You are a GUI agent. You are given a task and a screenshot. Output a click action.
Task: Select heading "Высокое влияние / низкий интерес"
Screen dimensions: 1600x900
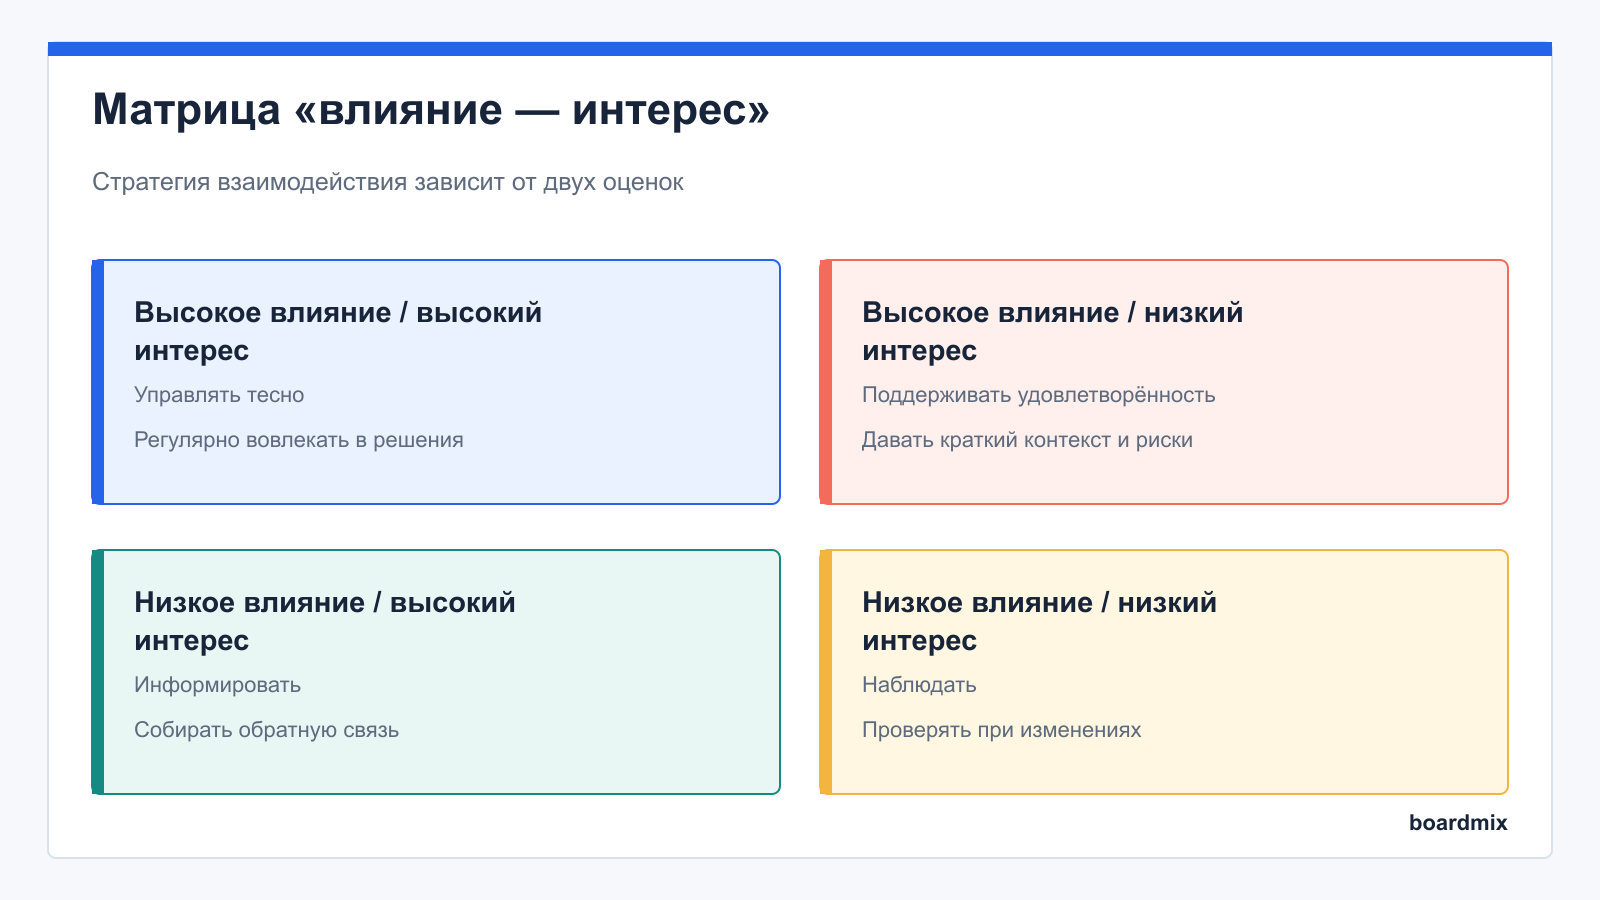(1053, 331)
